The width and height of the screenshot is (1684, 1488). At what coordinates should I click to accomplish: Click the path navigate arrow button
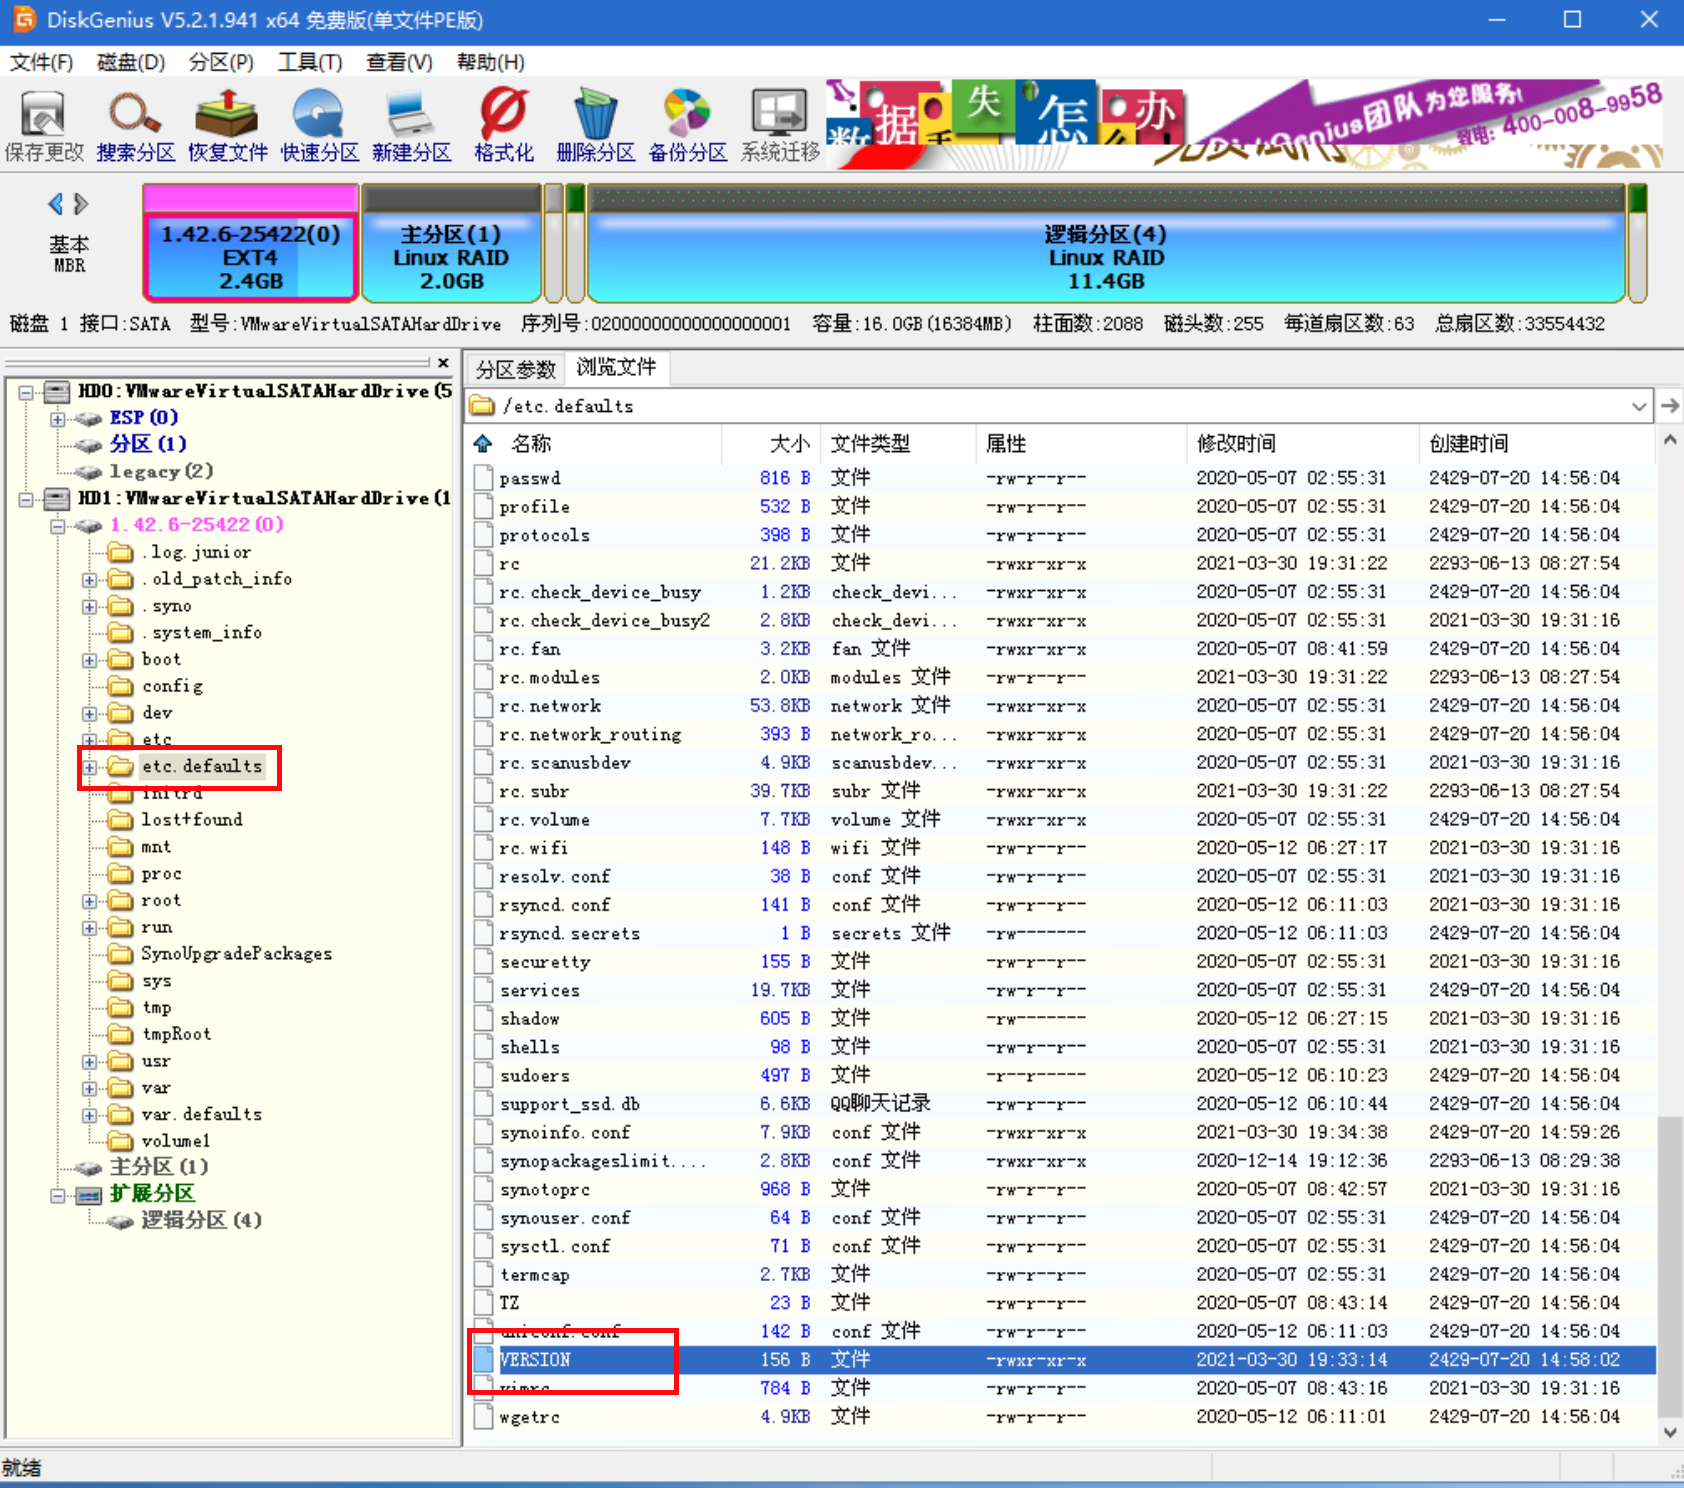[1670, 406]
